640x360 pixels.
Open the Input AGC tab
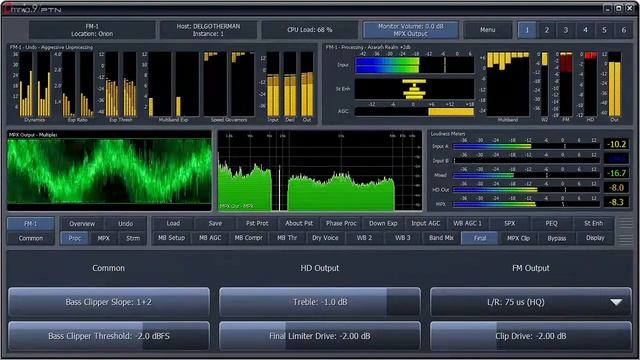point(426,223)
